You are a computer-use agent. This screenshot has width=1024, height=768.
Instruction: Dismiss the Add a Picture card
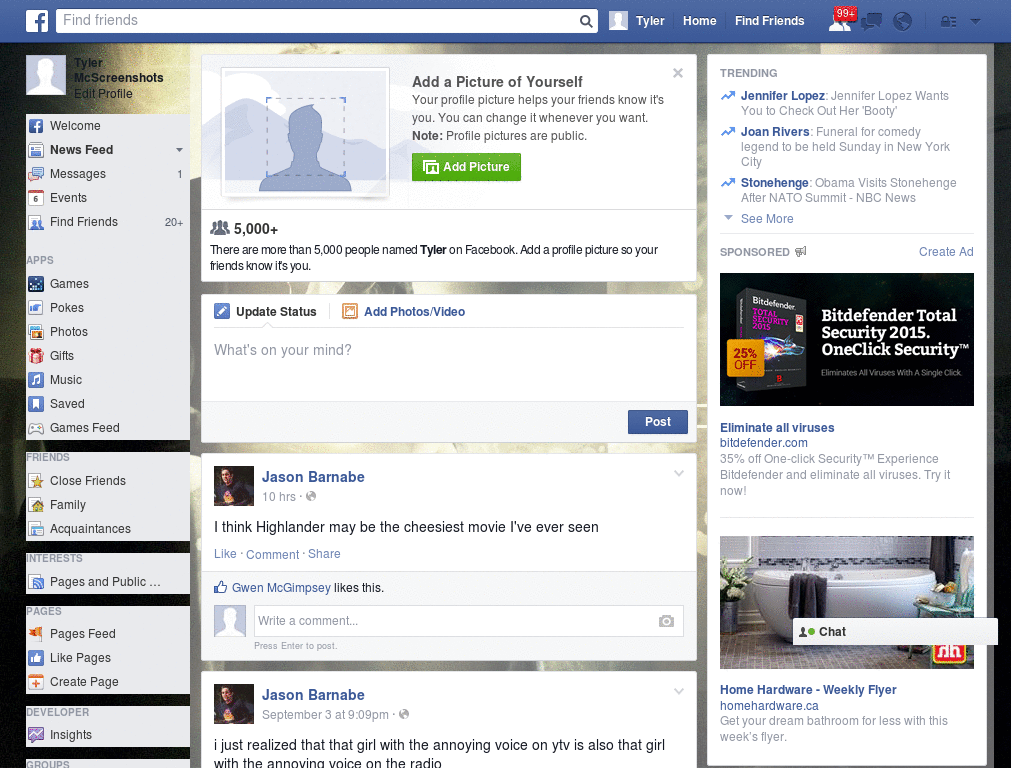[x=678, y=73]
